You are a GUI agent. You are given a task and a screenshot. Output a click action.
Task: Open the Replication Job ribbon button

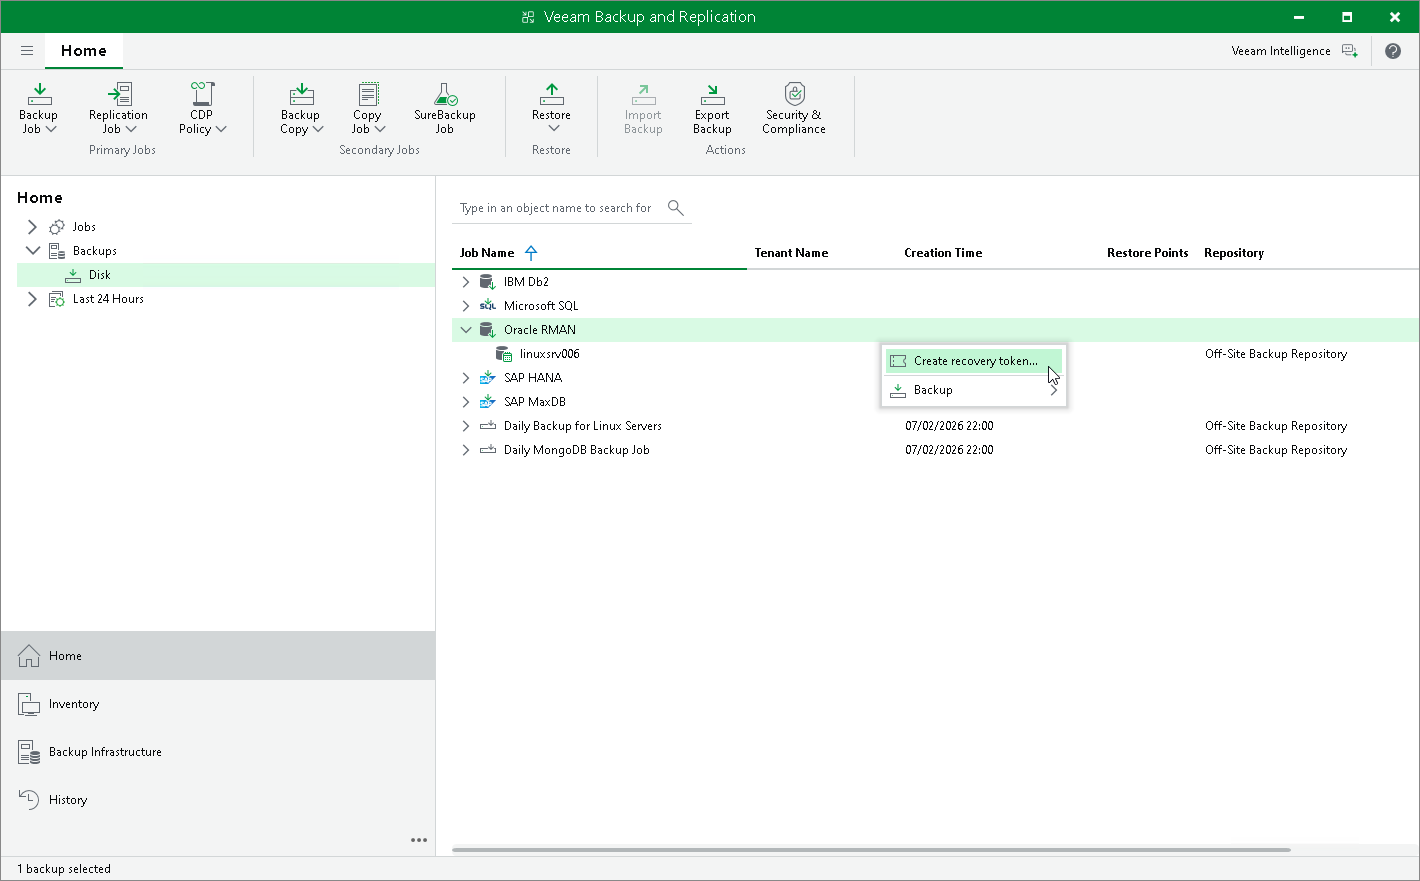coord(118,108)
